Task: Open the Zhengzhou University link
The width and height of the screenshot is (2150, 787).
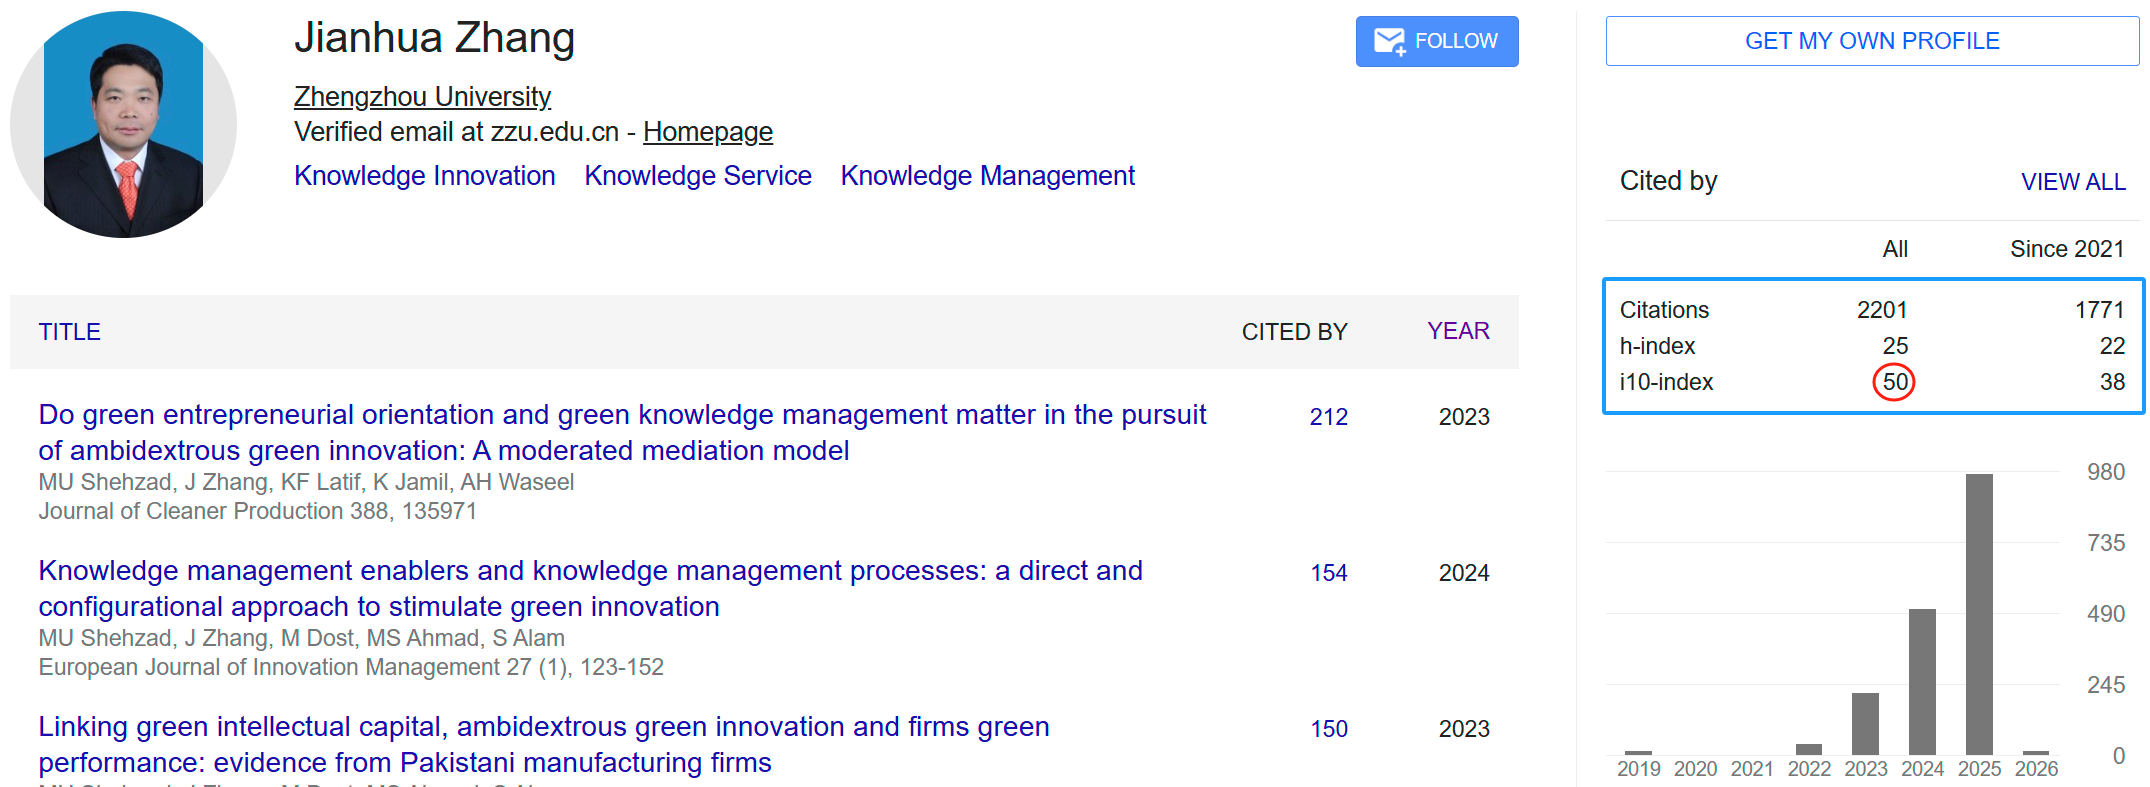Action: 422,96
